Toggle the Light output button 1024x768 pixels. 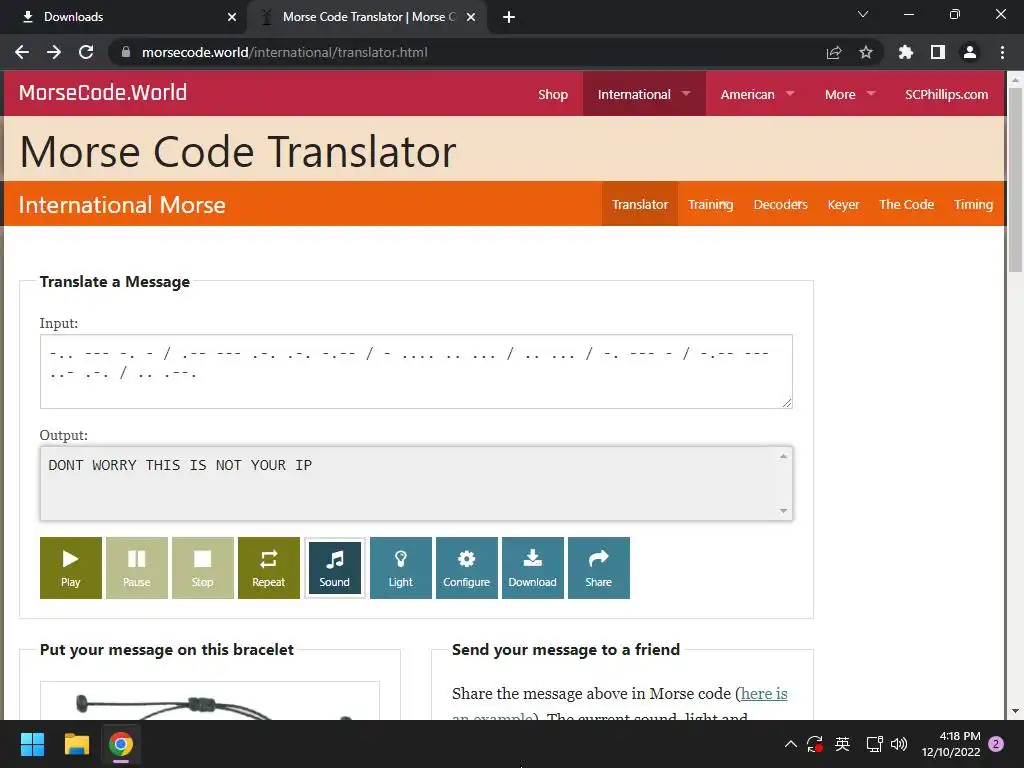400,568
